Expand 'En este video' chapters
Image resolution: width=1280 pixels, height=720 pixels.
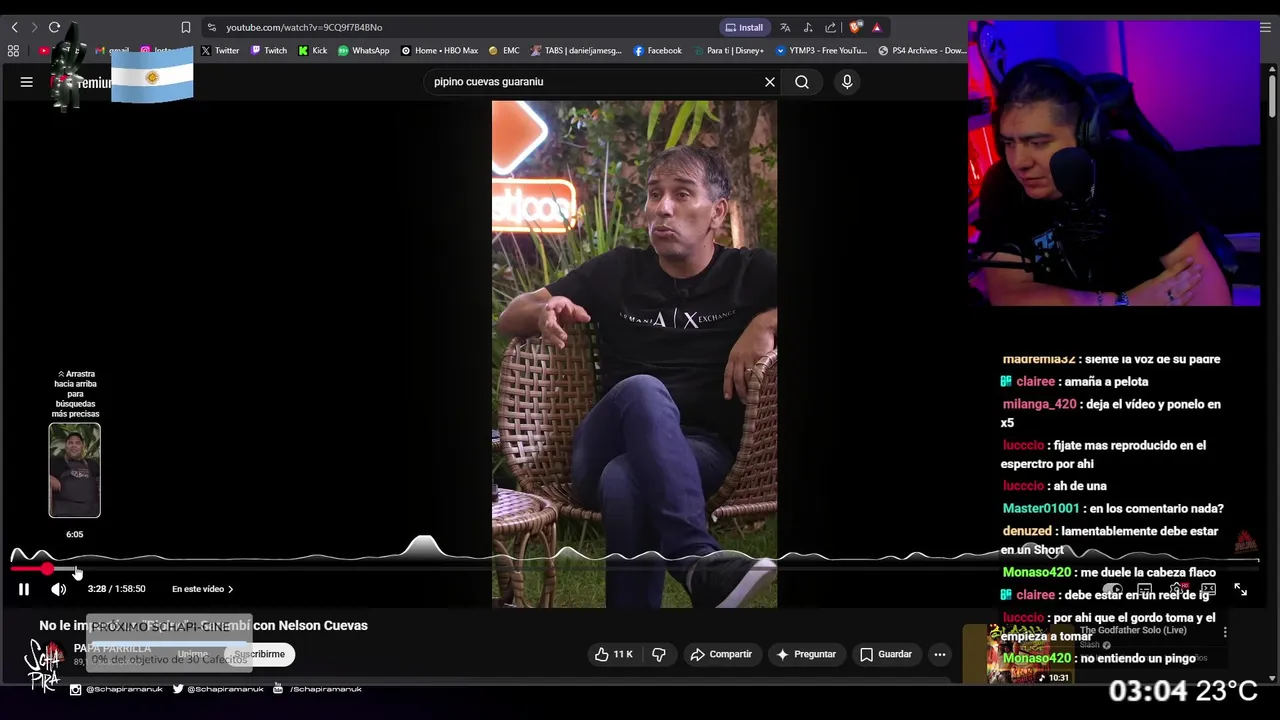coord(202,589)
